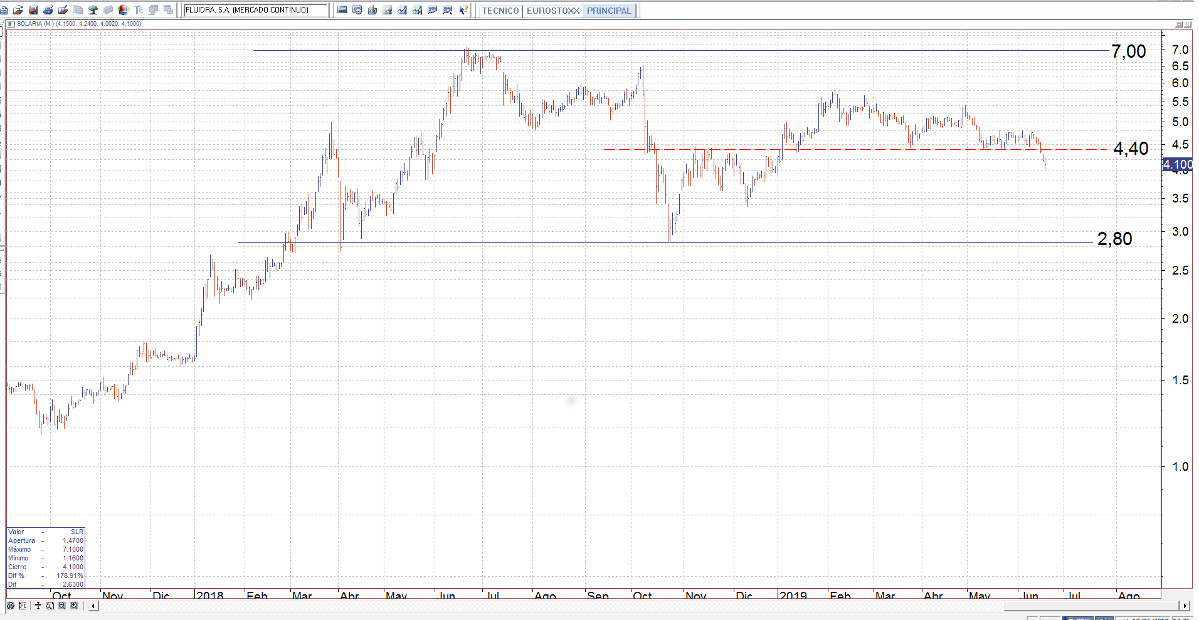The height and width of the screenshot is (620, 1199).
Task: Click the open folder icon in toolbar
Action: [x=18, y=10]
